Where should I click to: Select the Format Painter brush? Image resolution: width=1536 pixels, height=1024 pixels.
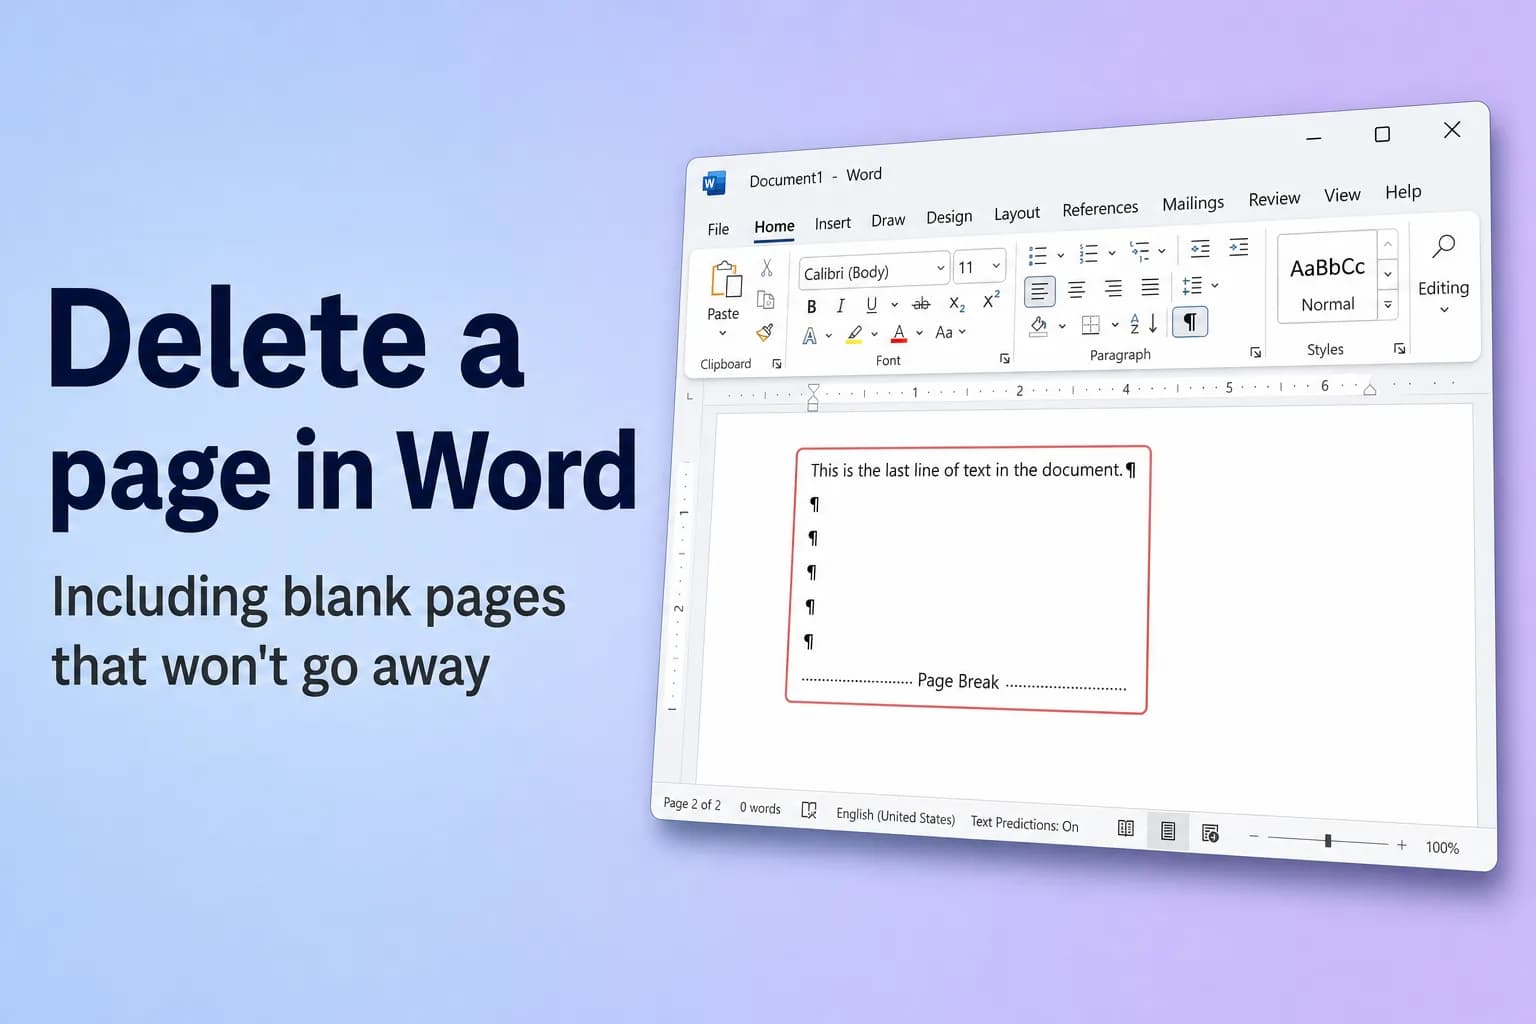pos(765,332)
